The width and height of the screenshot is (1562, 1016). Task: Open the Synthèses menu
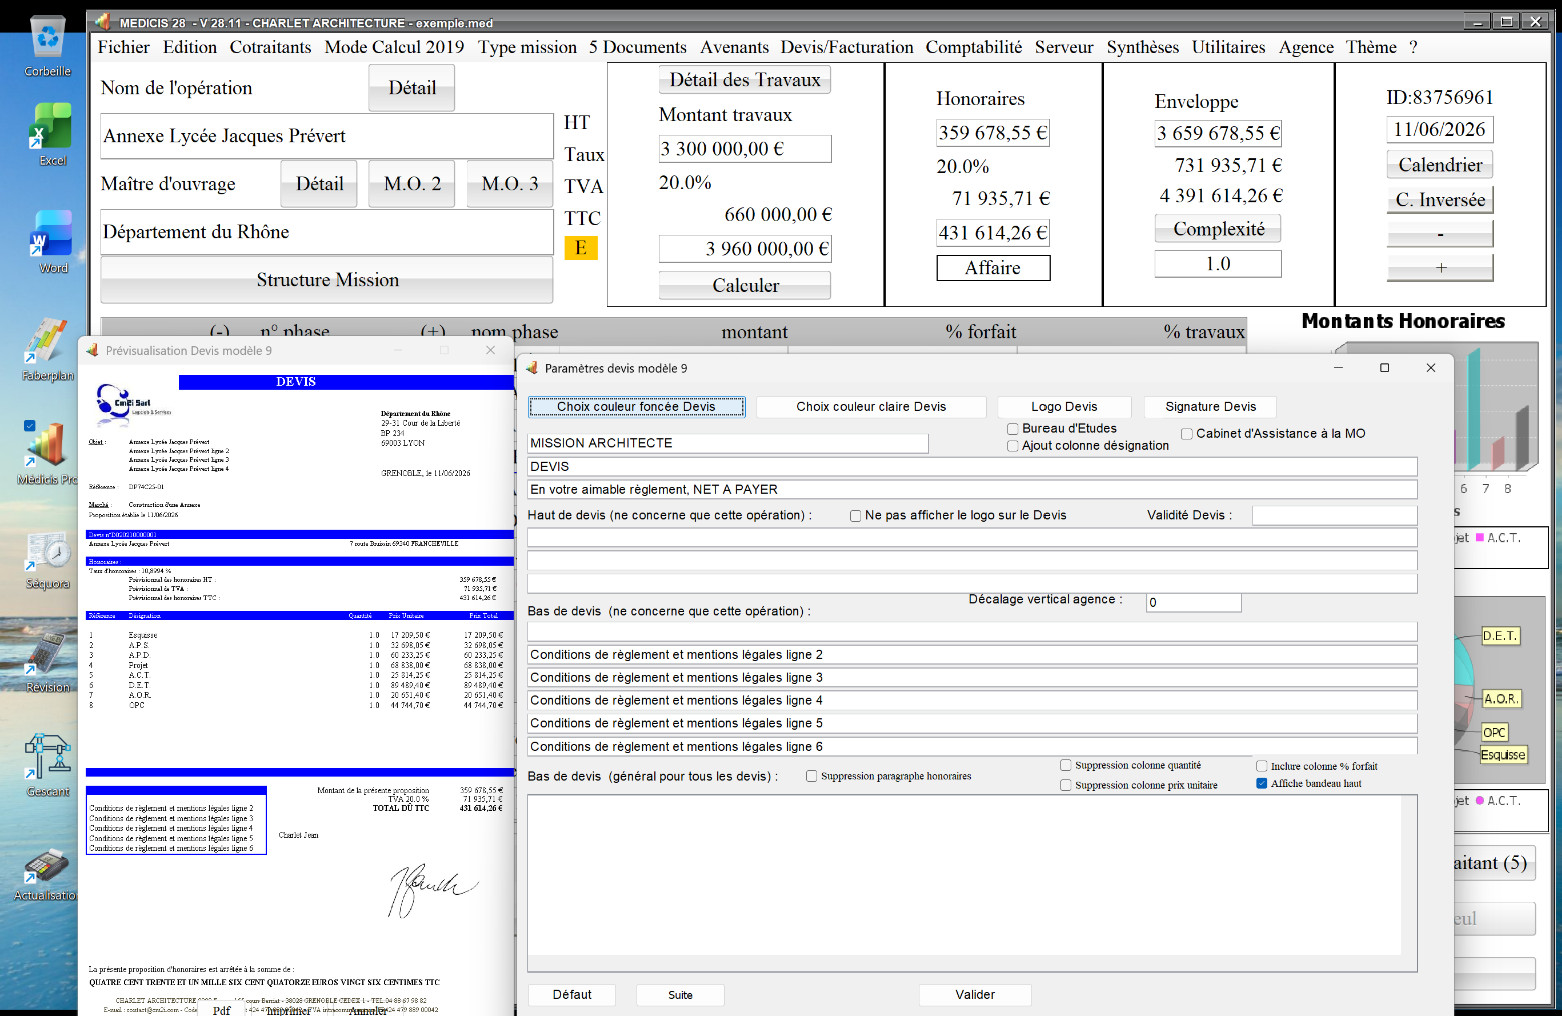point(1143,47)
